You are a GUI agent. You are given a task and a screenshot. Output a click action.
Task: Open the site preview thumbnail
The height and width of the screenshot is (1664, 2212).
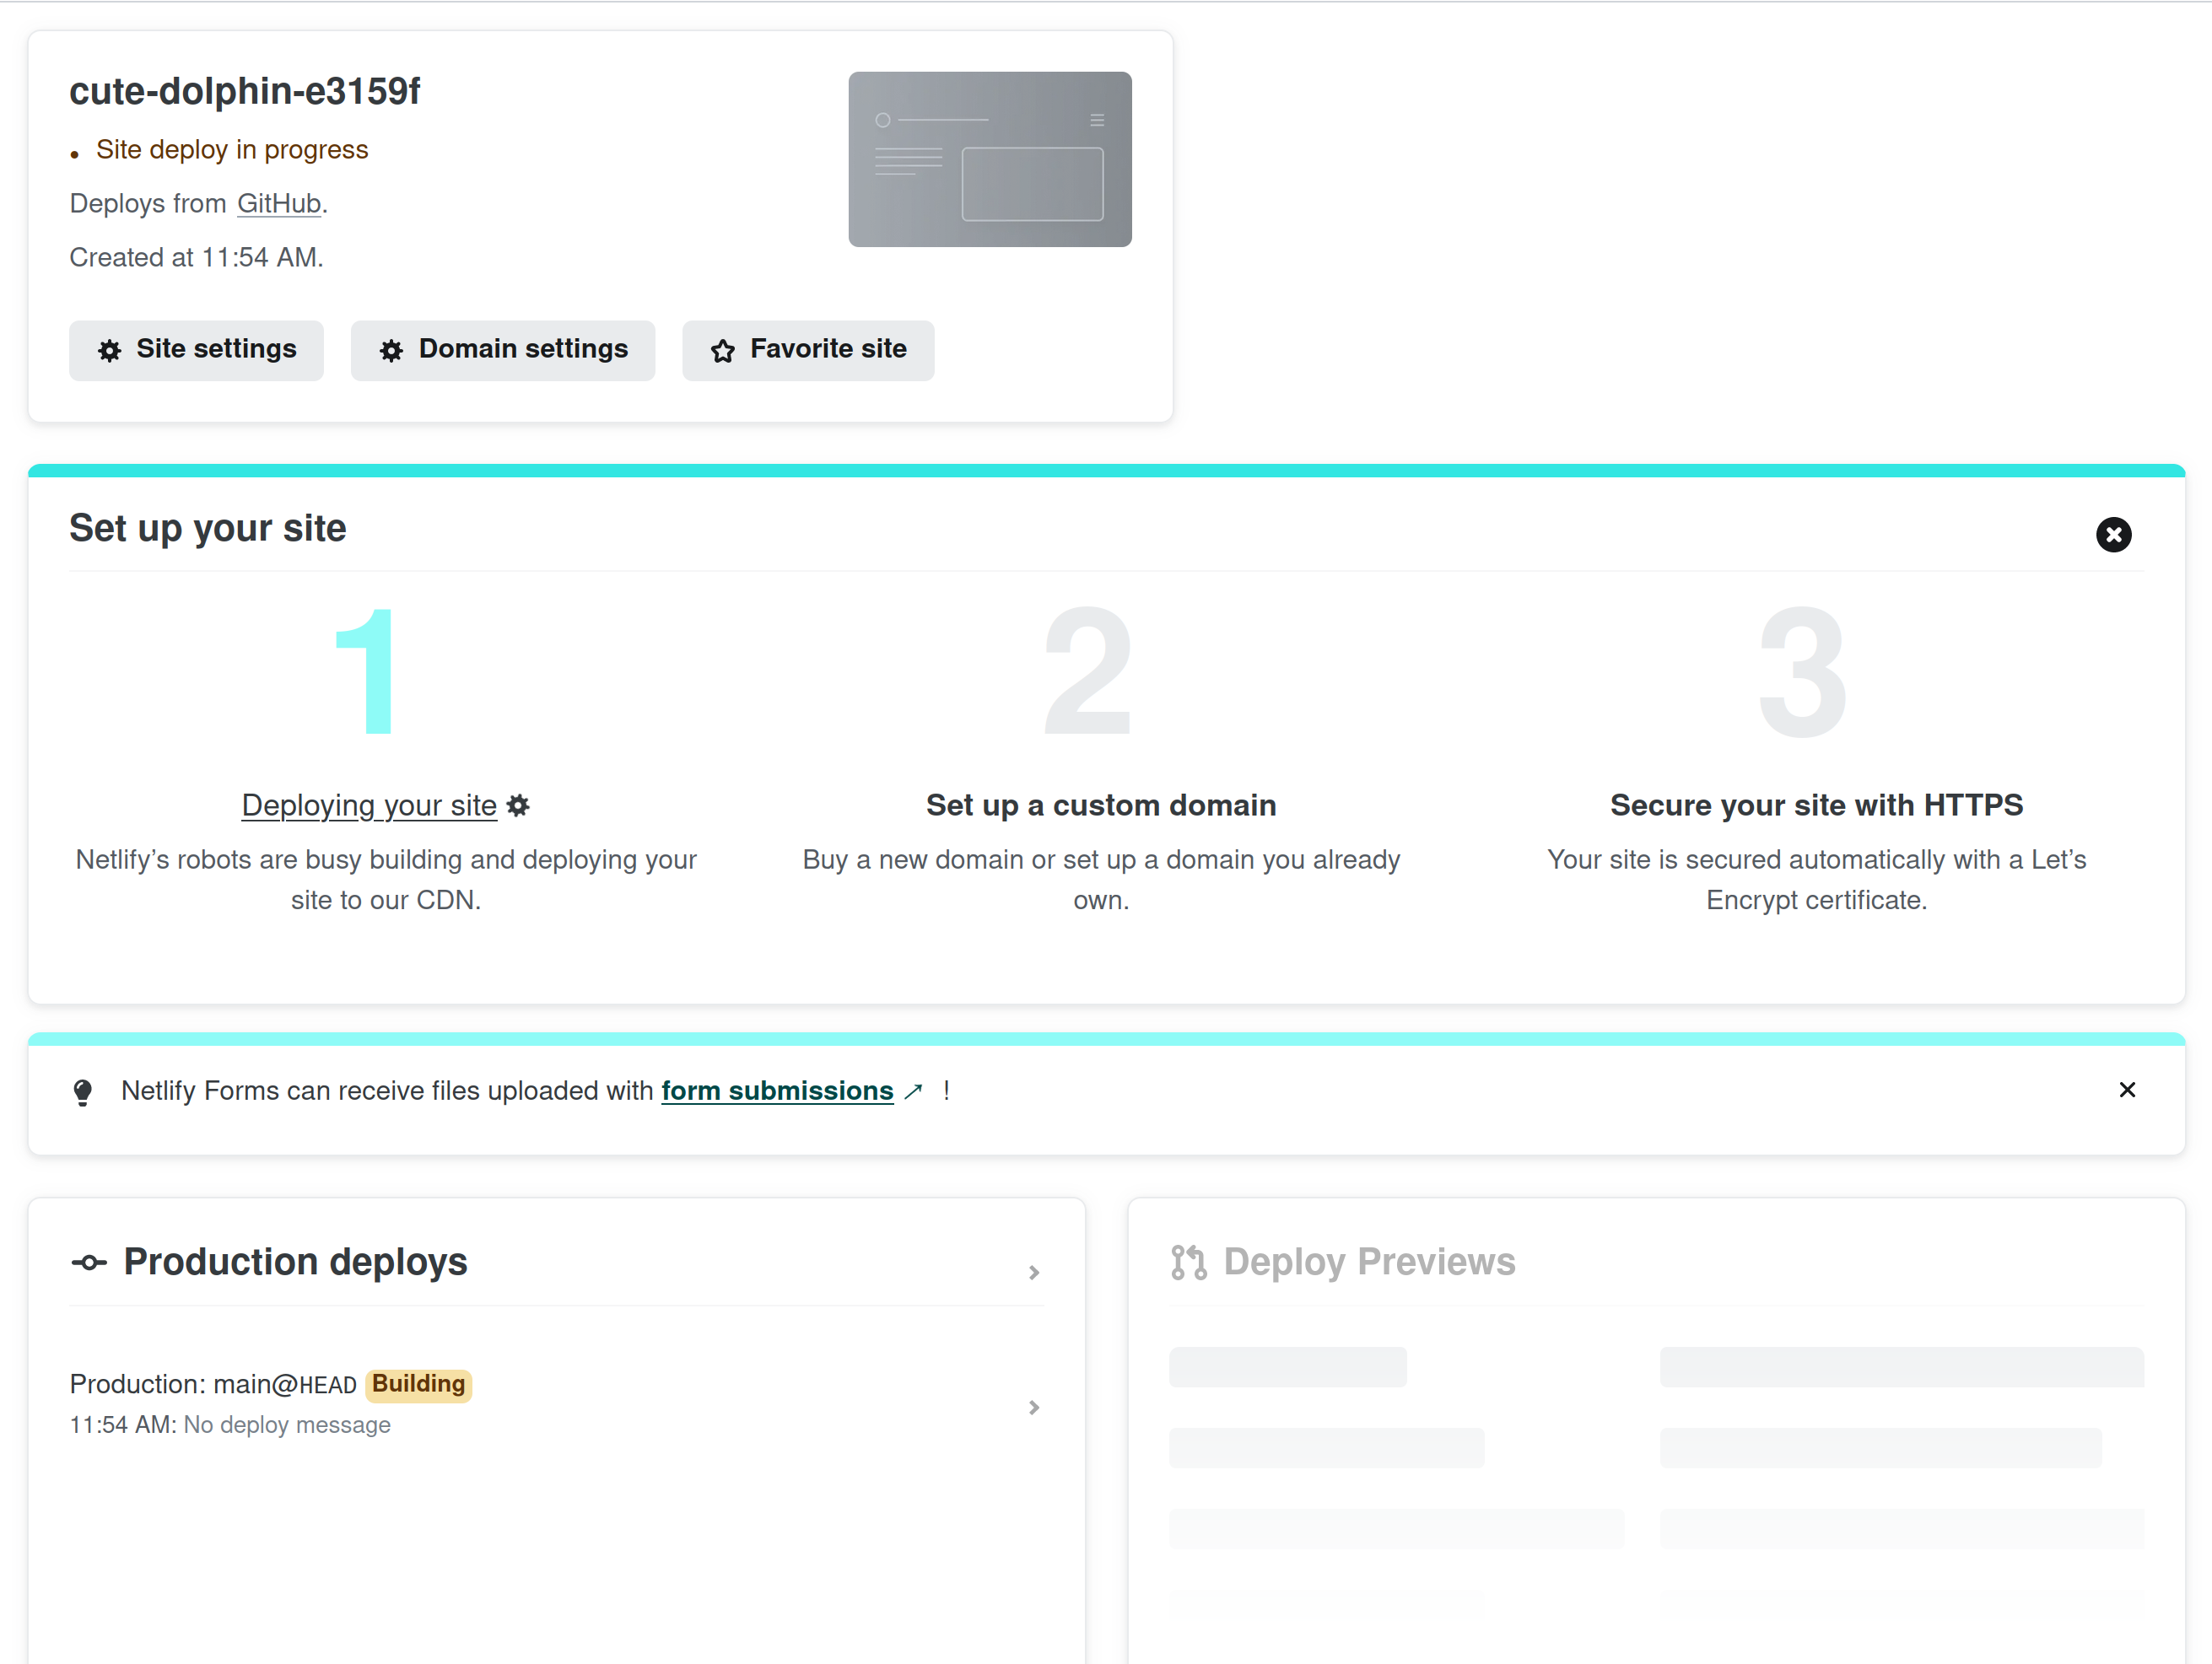tap(990, 159)
